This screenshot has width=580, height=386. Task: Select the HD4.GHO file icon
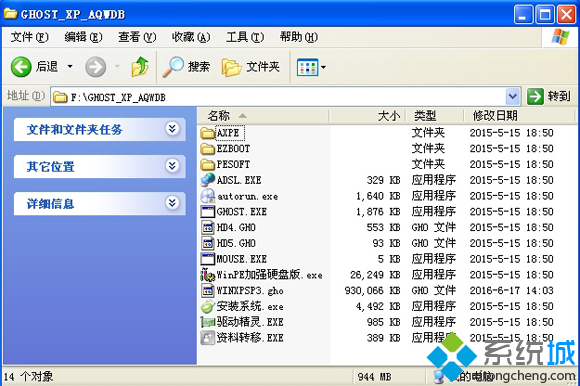tap(208, 227)
